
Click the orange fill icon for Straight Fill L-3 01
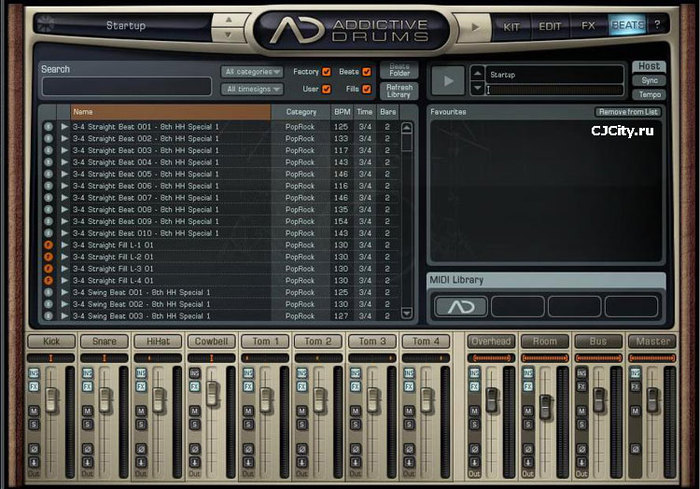click(x=48, y=269)
